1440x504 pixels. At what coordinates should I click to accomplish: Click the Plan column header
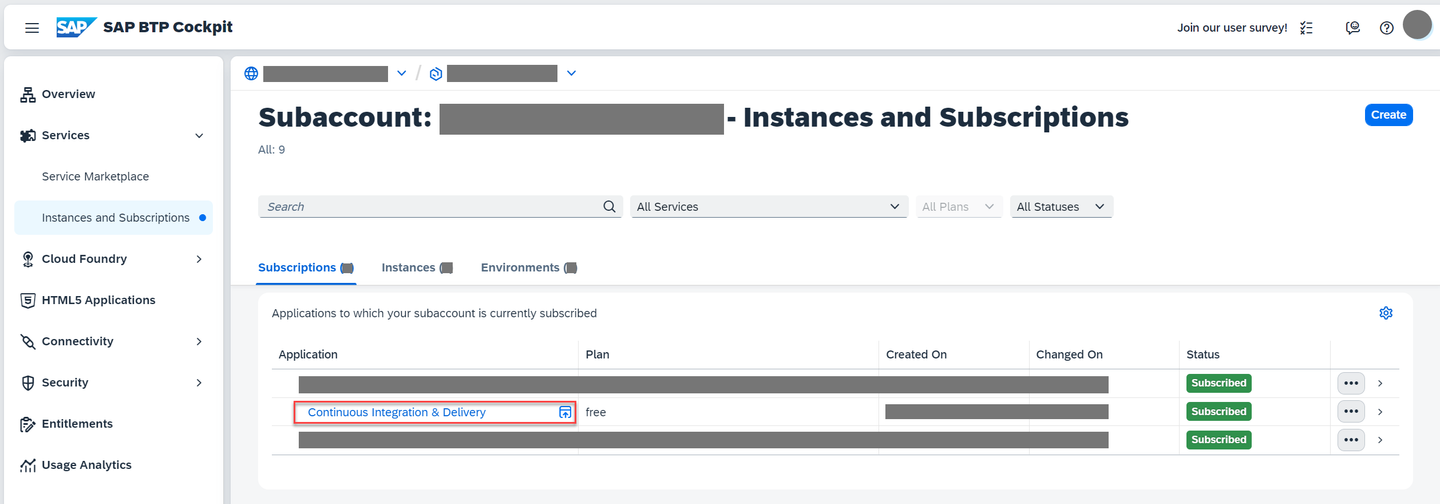tap(597, 355)
